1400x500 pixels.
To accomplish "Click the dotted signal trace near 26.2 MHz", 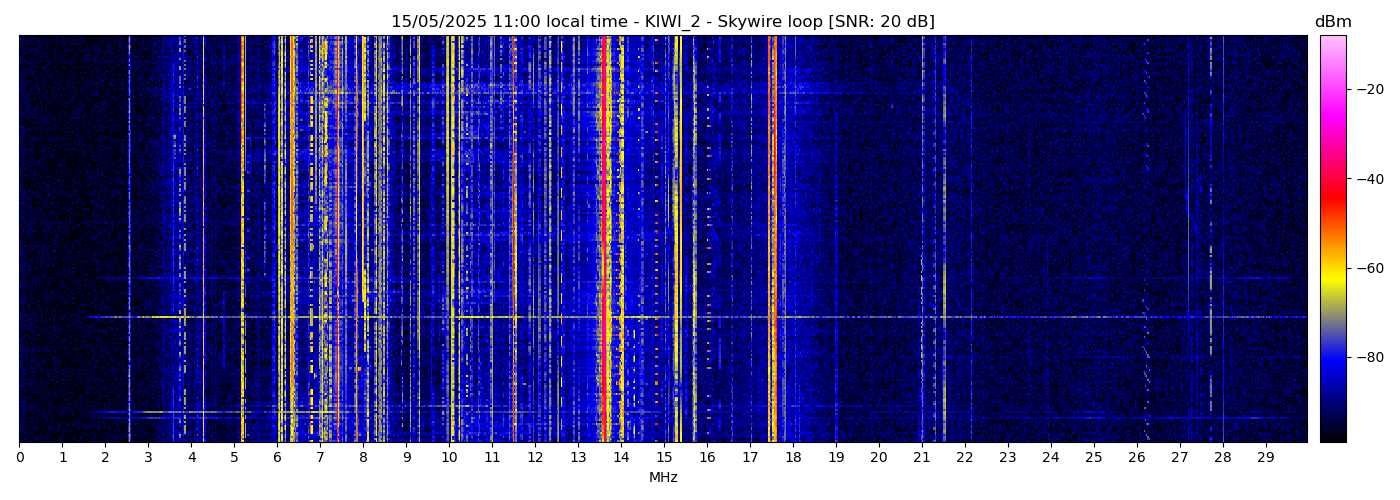I will click(1146, 240).
